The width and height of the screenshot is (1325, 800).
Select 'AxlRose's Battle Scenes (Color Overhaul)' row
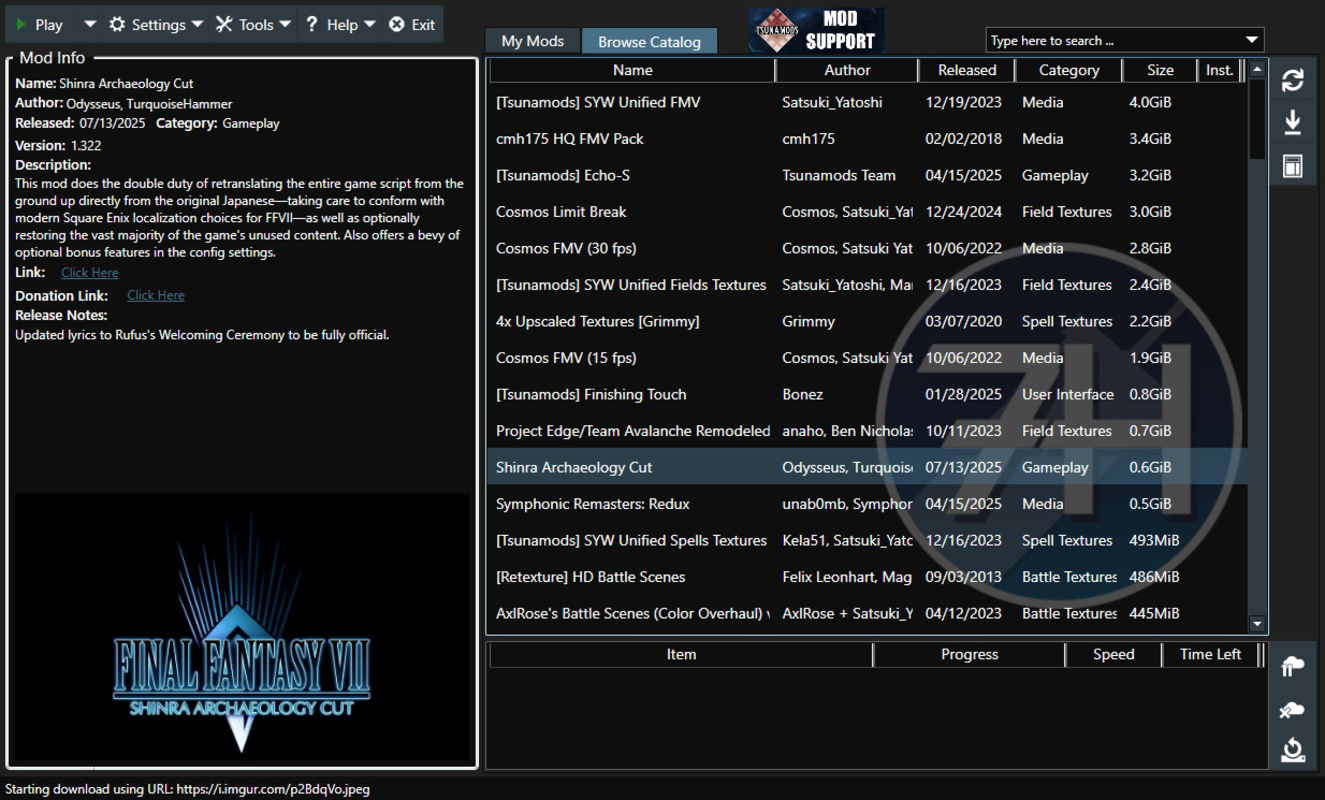pyautogui.click(x=867, y=613)
